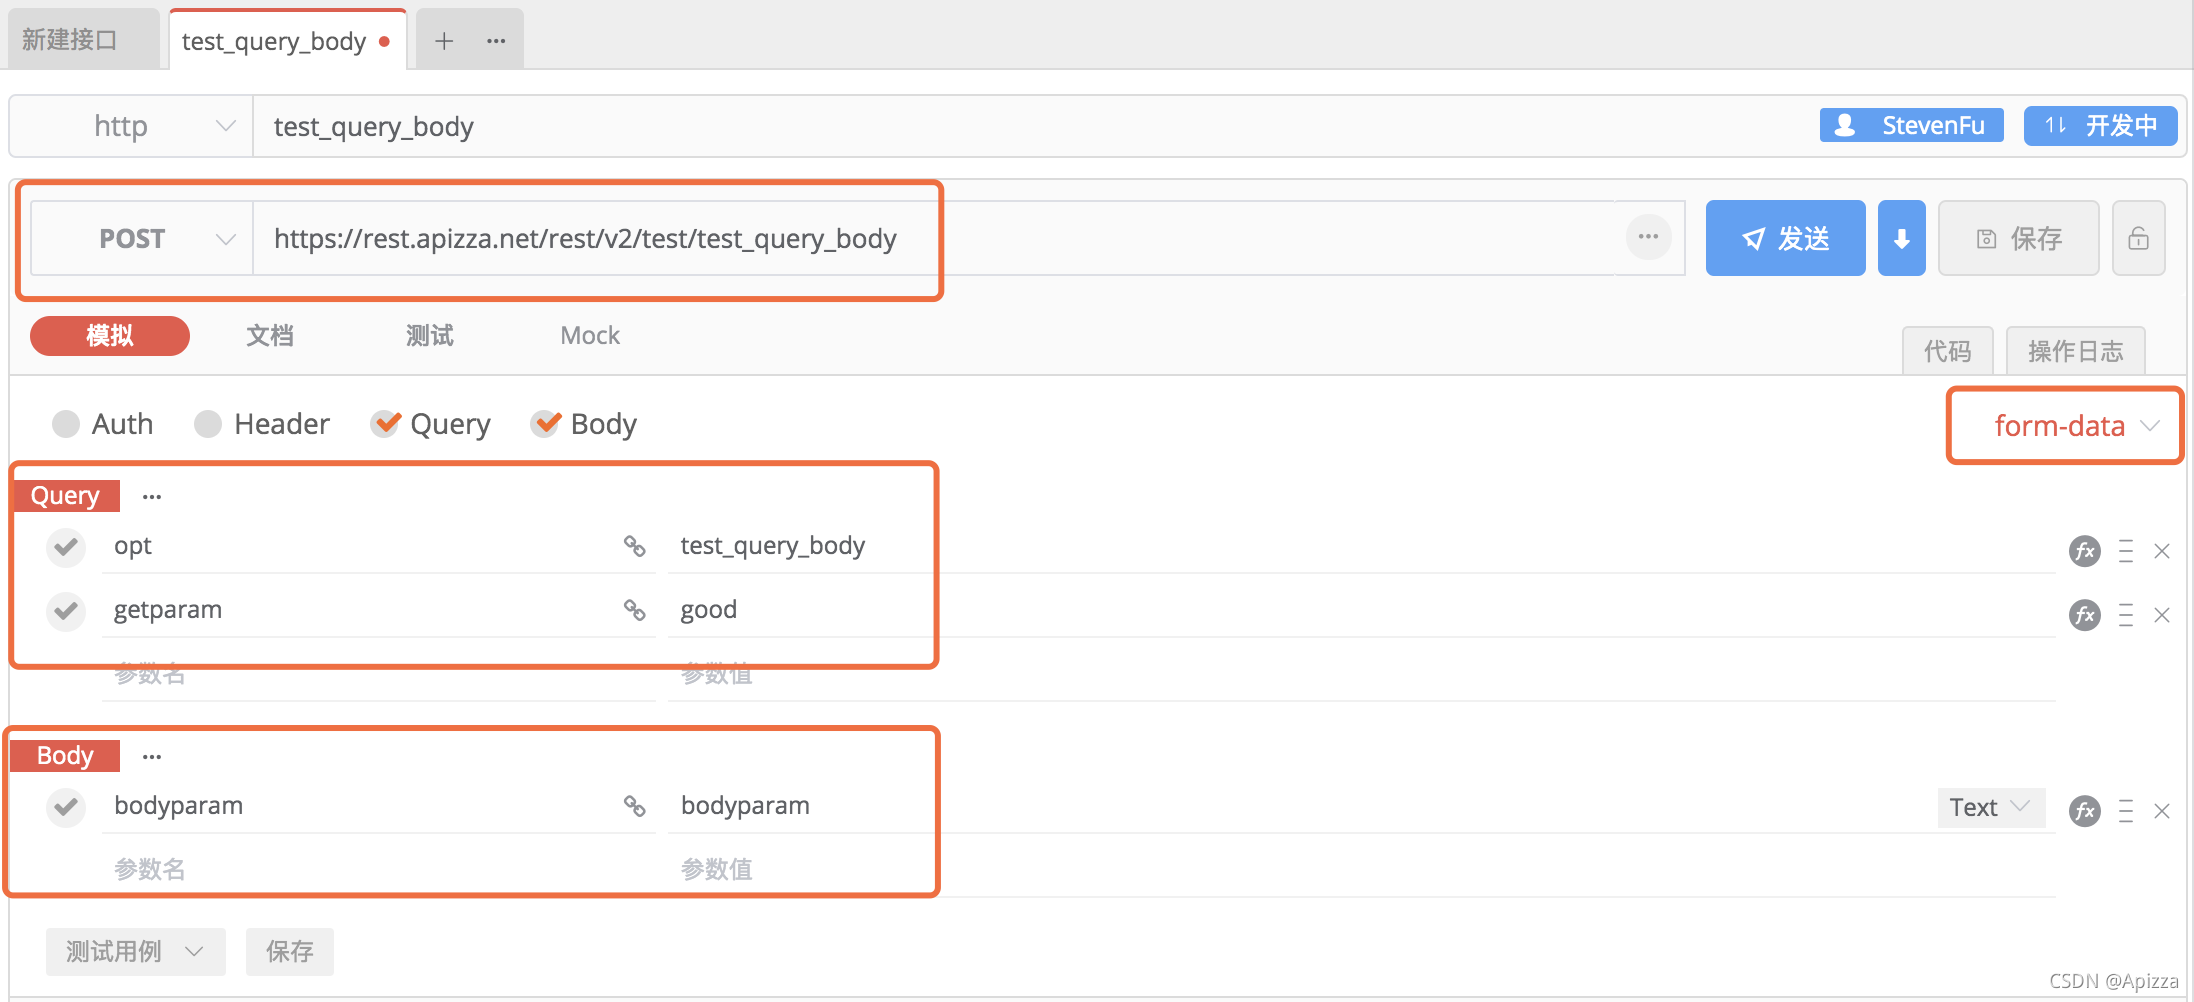Click the lock icon next to save
The height and width of the screenshot is (1002, 2194).
point(2138,238)
